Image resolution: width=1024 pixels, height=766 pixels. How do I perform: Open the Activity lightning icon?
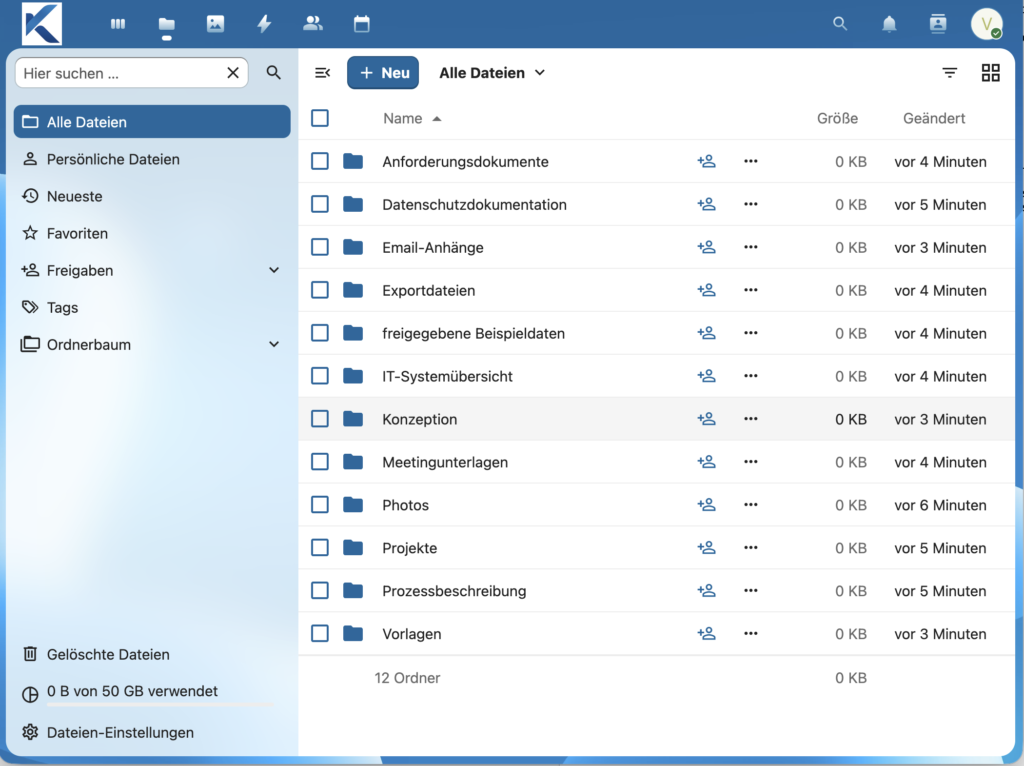[x=264, y=24]
